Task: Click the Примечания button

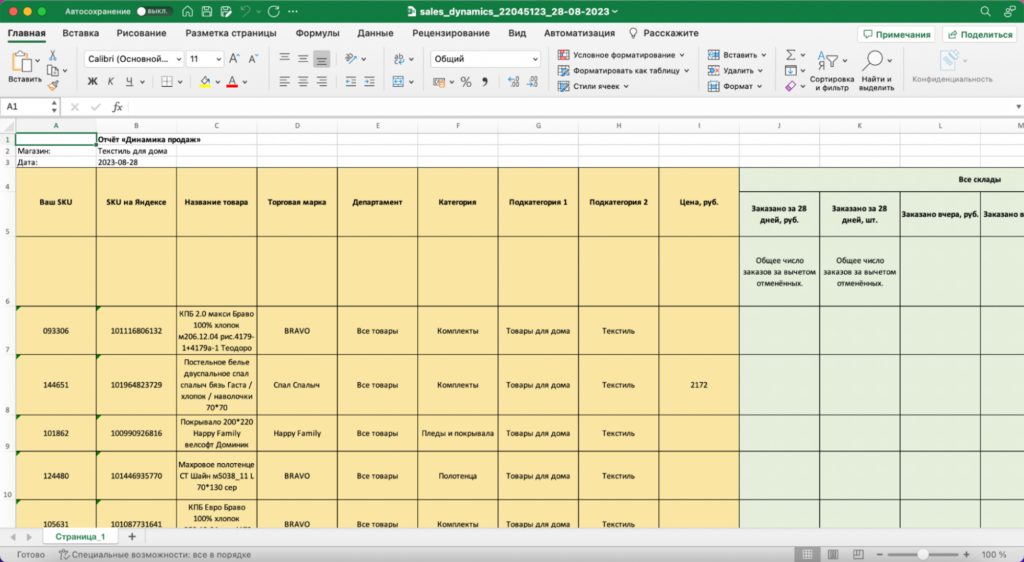Action: 897,34
